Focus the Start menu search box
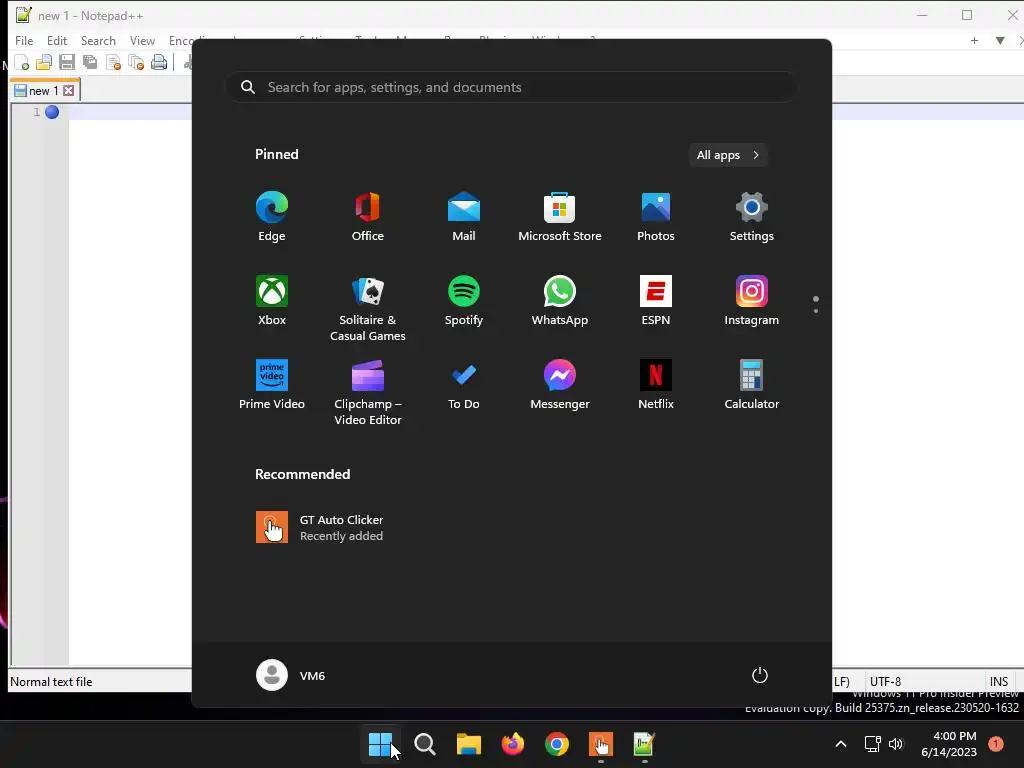The height and width of the screenshot is (768, 1024). click(511, 87)
